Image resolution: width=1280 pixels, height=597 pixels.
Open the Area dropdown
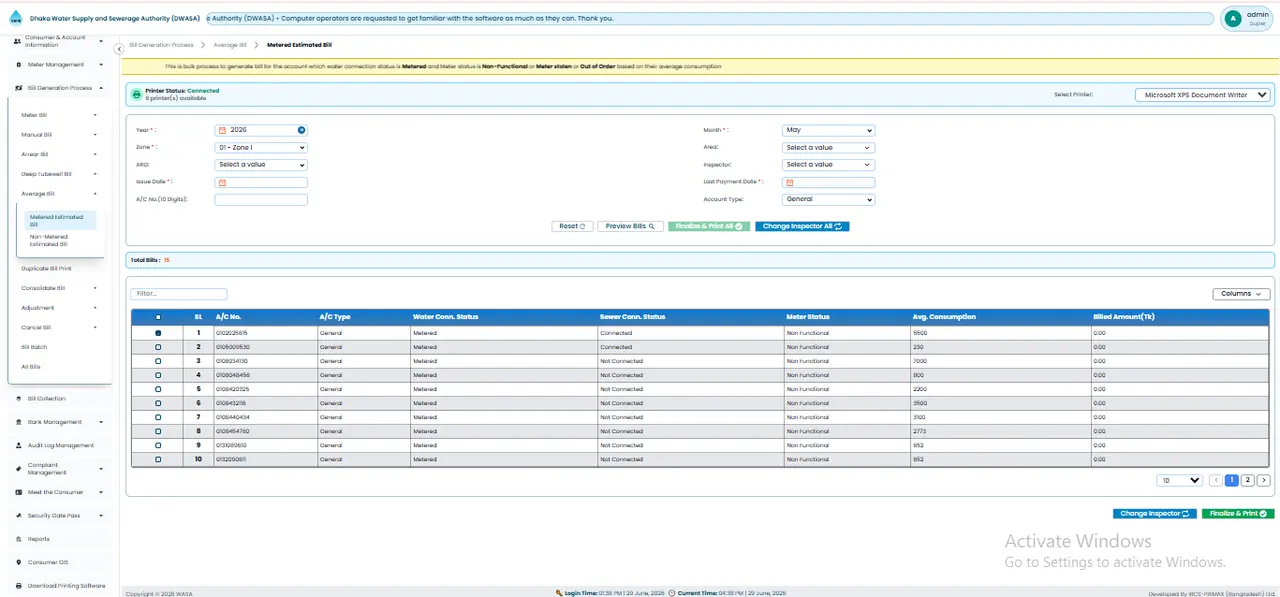point(828,147)
